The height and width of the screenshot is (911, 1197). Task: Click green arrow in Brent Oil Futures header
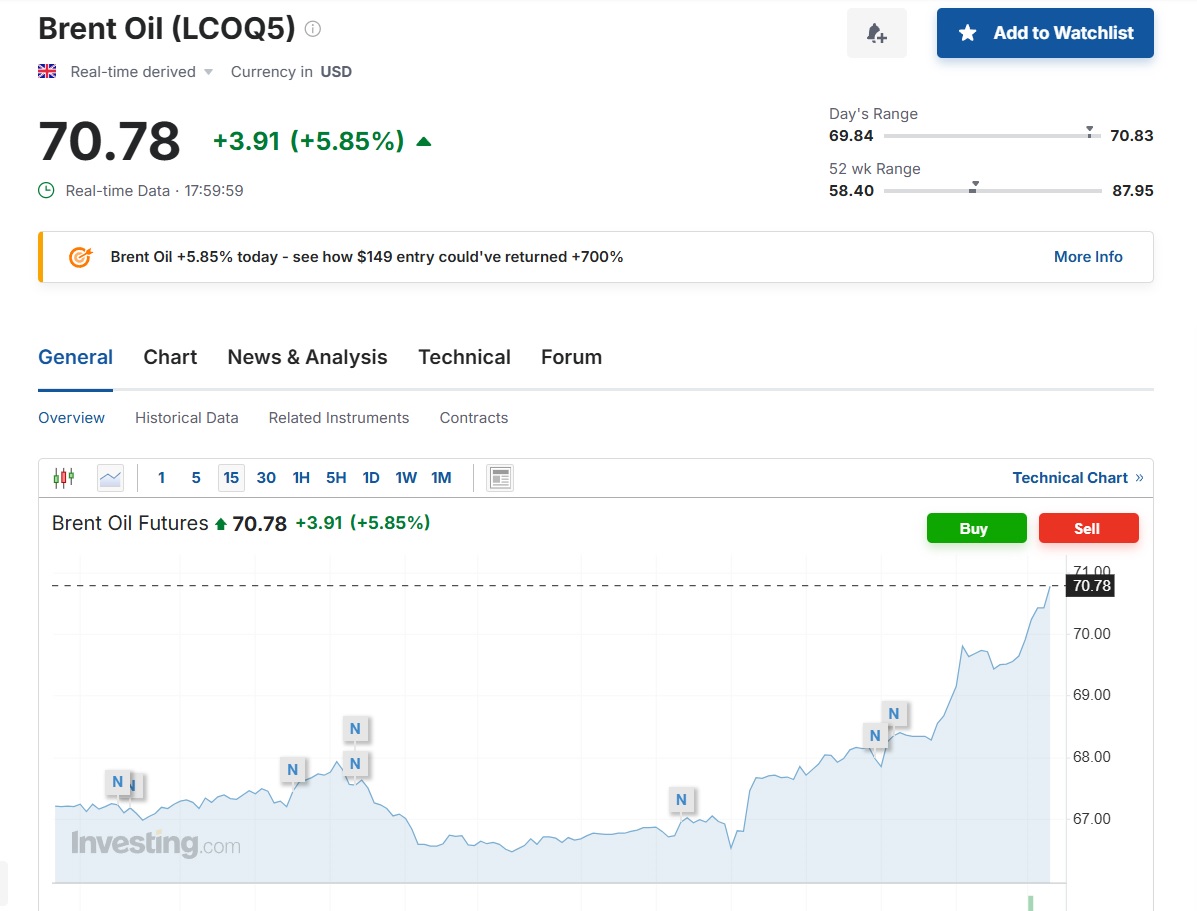click(221, 524)
